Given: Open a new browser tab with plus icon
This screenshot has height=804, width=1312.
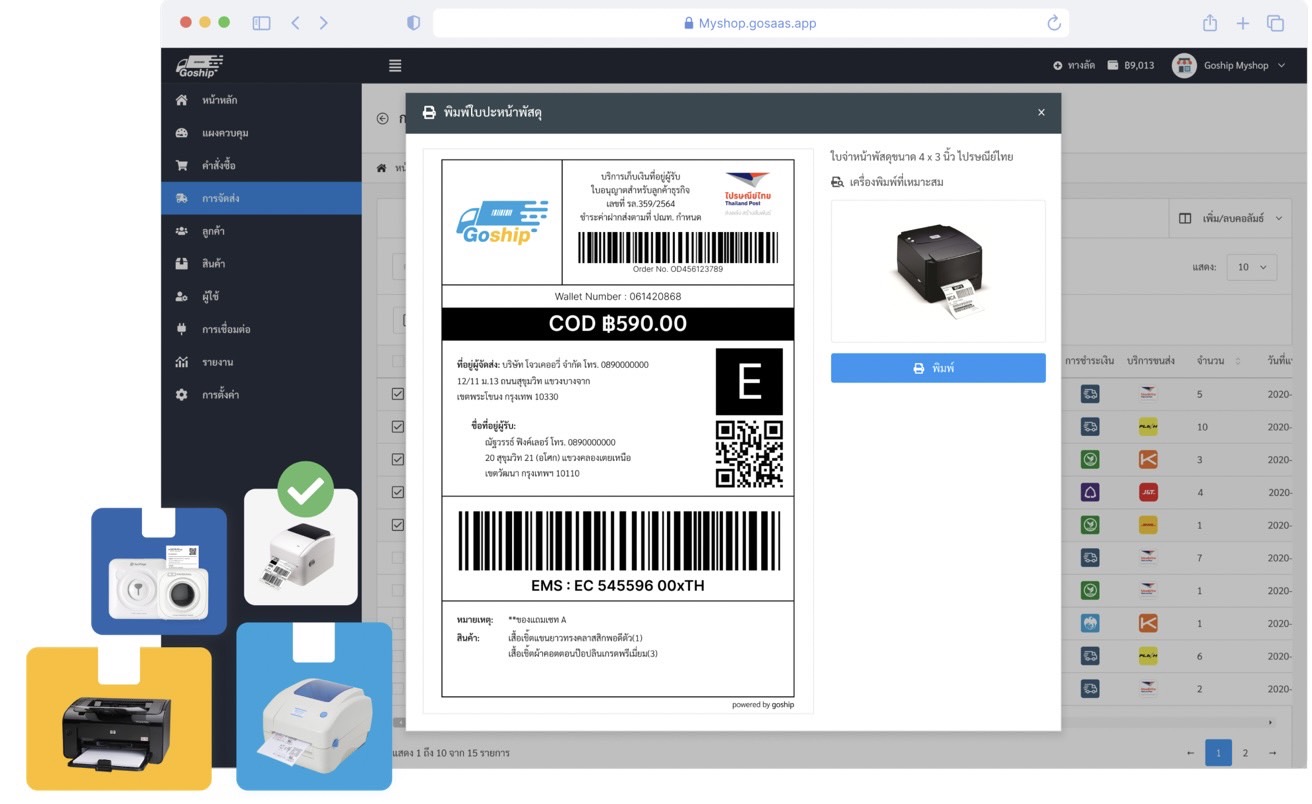Looking at the screenshot, I should click(1242, 23).
